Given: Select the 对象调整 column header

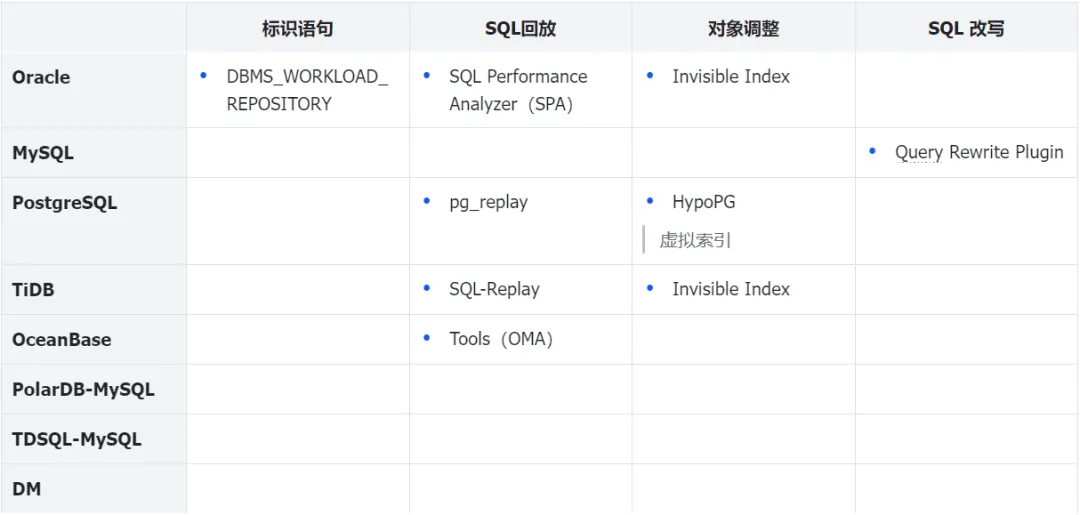Looking at the screenshot, I should coord(743,29).
